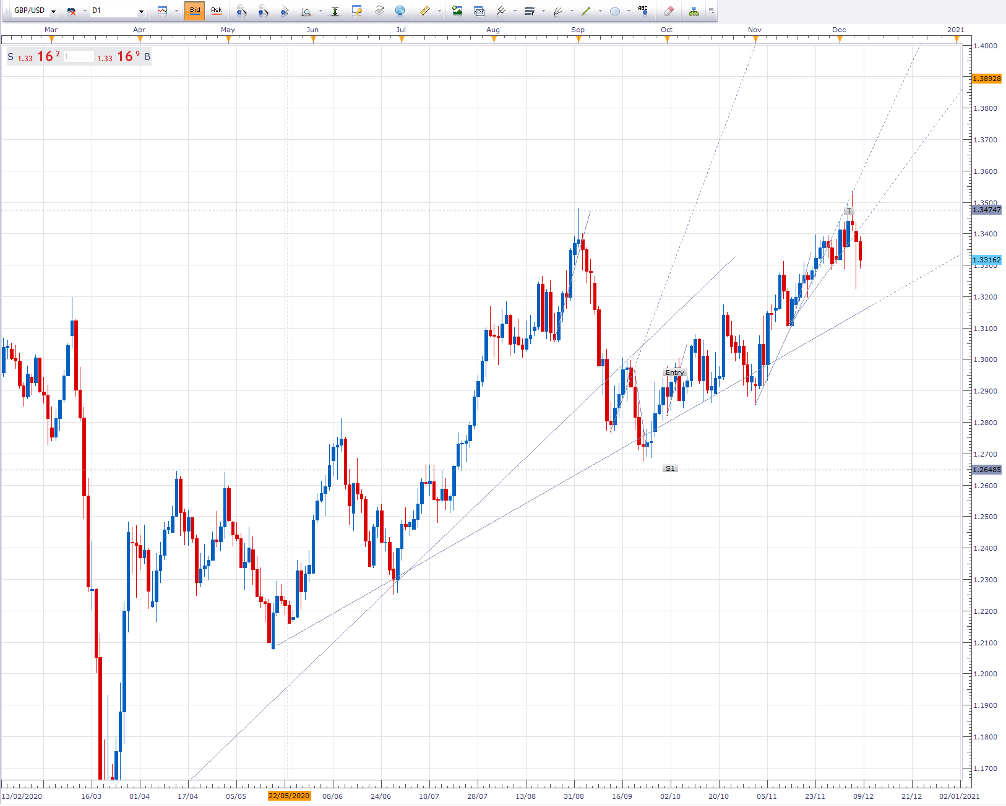Toggle the Ask price button
This screenshot has height=806, width=1006.
tap(216, 11)
